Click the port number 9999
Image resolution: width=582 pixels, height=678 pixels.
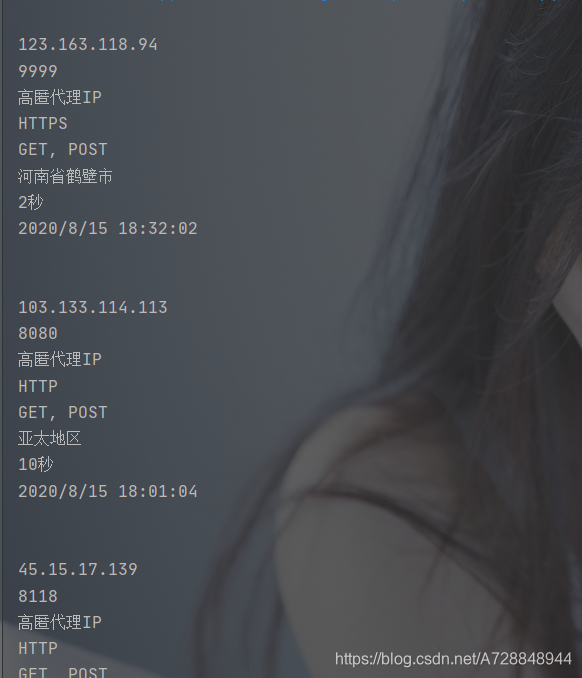click(x=38, y=71)
